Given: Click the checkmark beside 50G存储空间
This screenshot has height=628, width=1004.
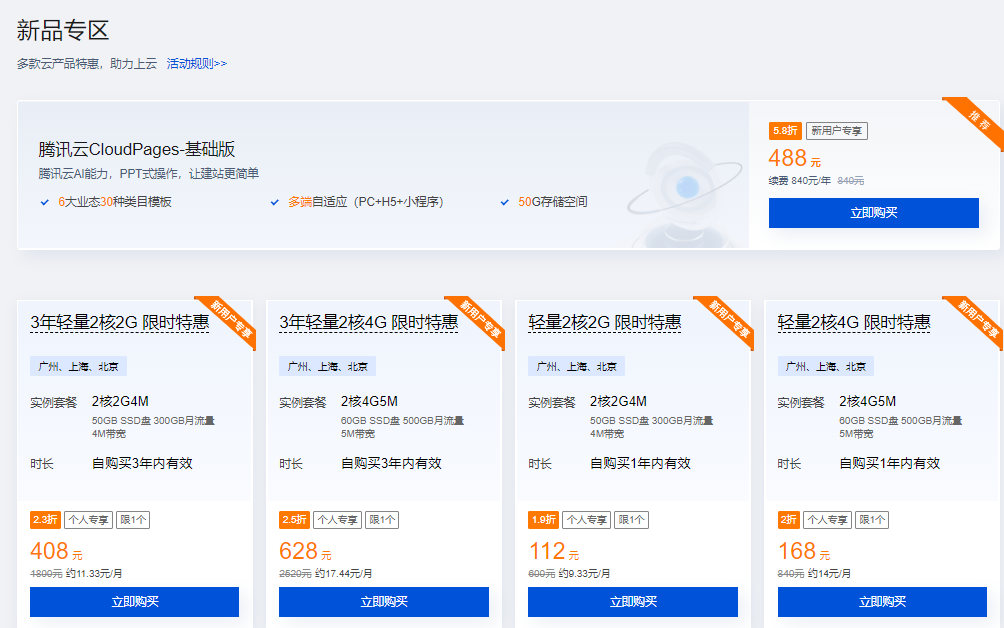Looking at the screenshot, I should click(x=505, y=202).
